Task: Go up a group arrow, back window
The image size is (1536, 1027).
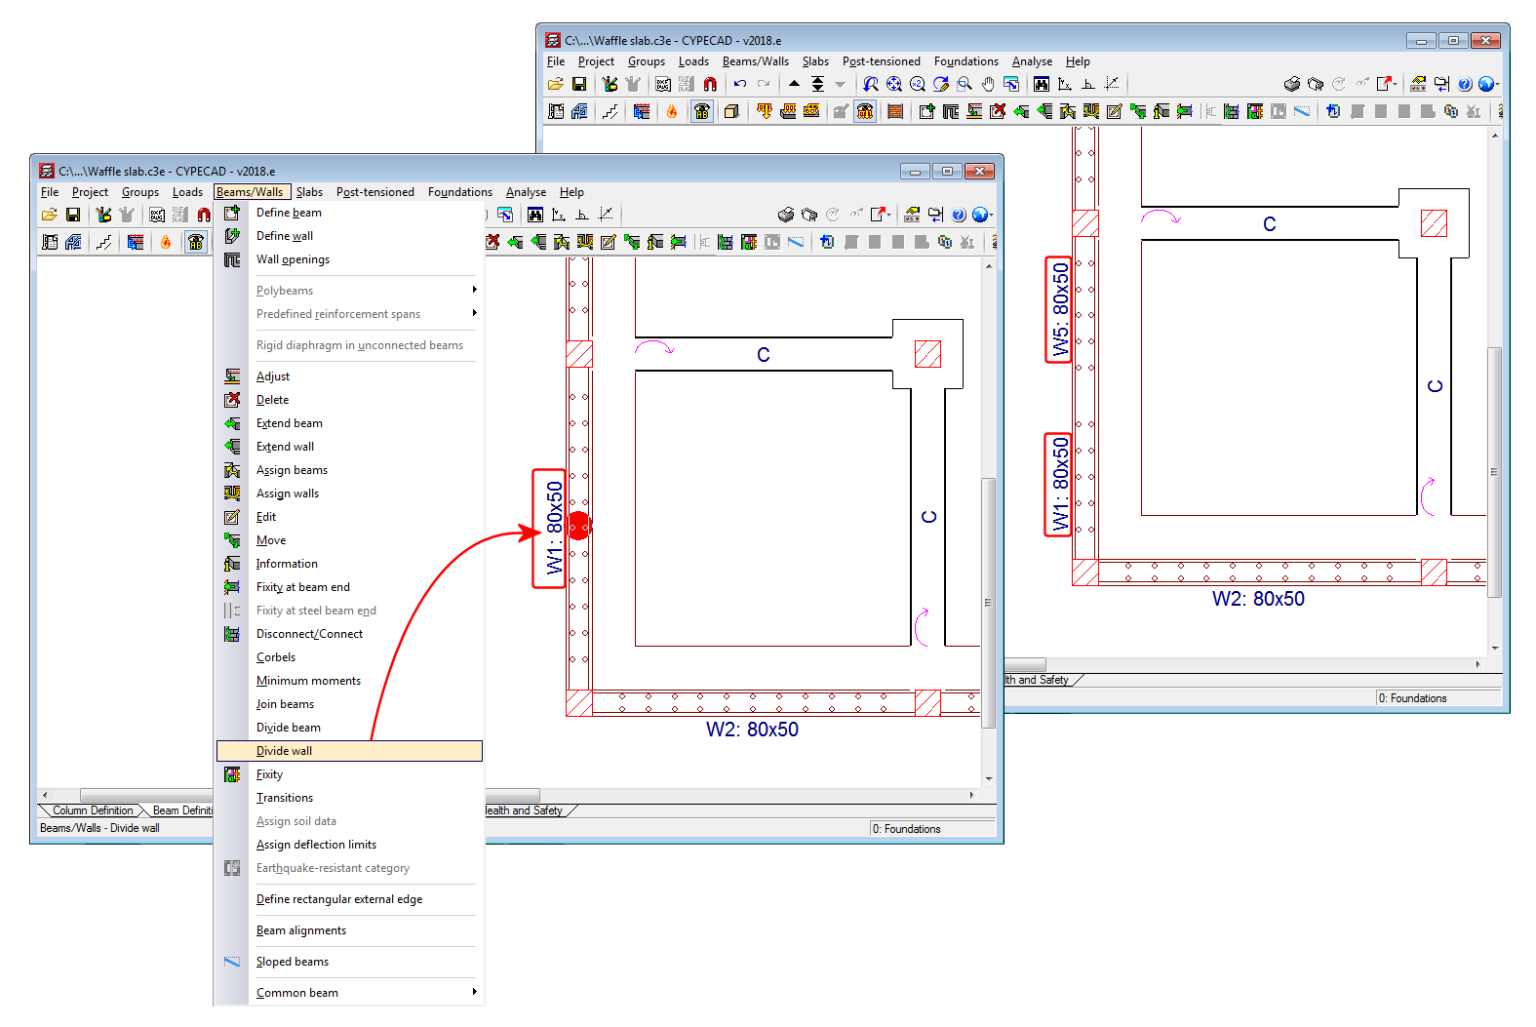Action: [794, 84]
